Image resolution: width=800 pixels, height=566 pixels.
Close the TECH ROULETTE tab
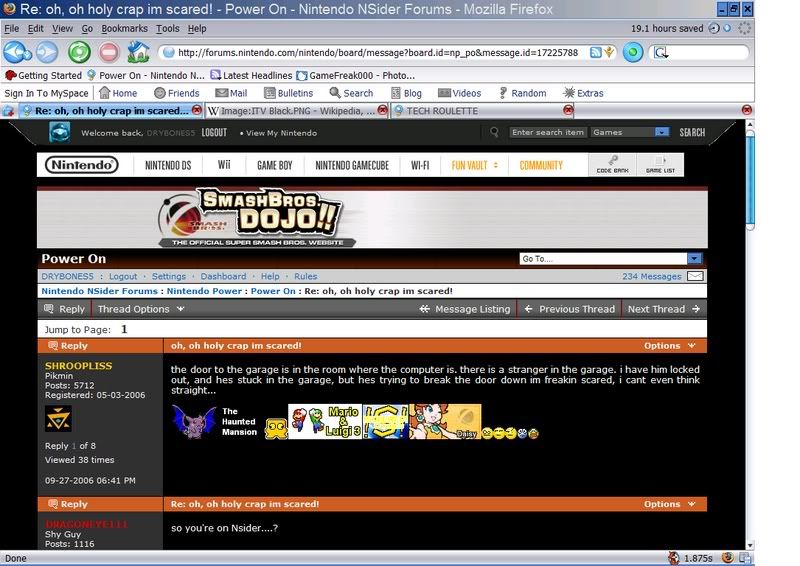click(568, 110)
